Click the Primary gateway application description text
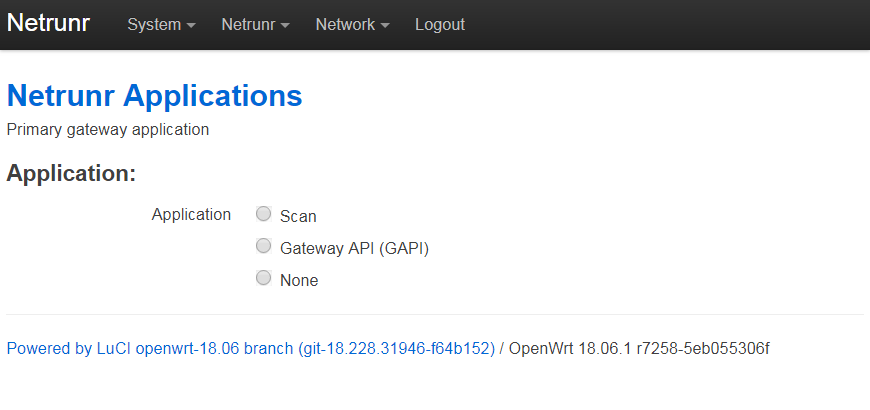This screenshot has height=410, width=870. pos(108,130)
